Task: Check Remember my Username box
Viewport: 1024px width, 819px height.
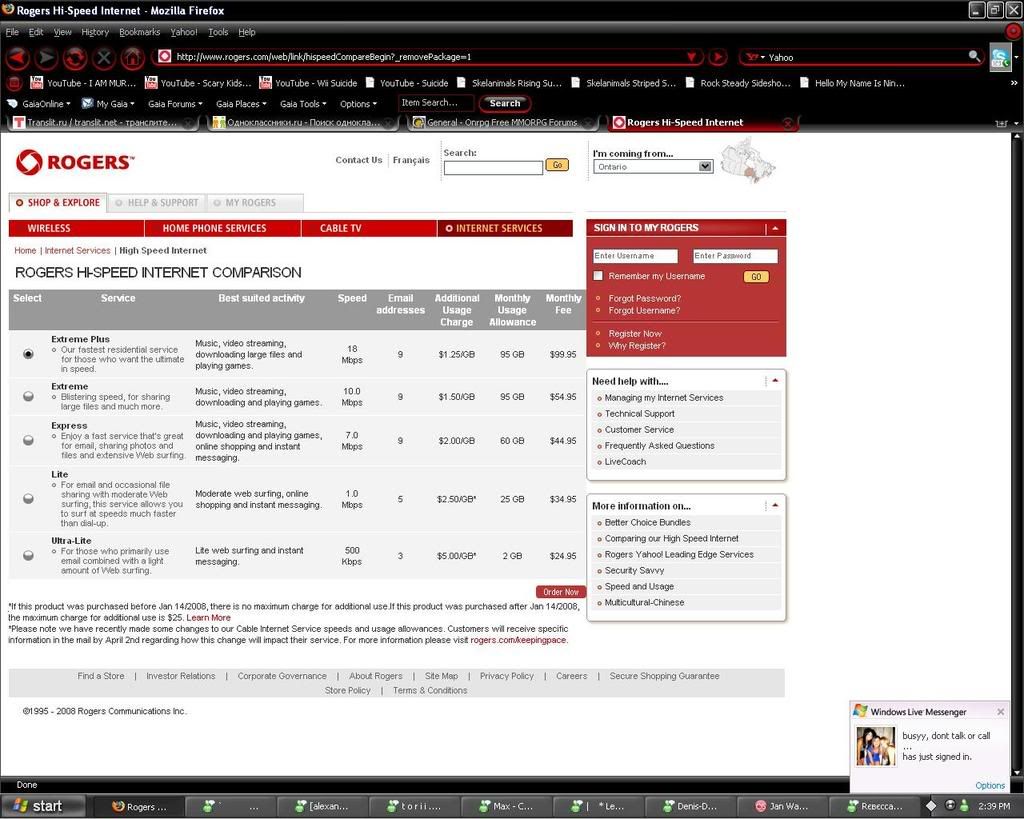Action: pyautogui.click(x=598, y=276)
